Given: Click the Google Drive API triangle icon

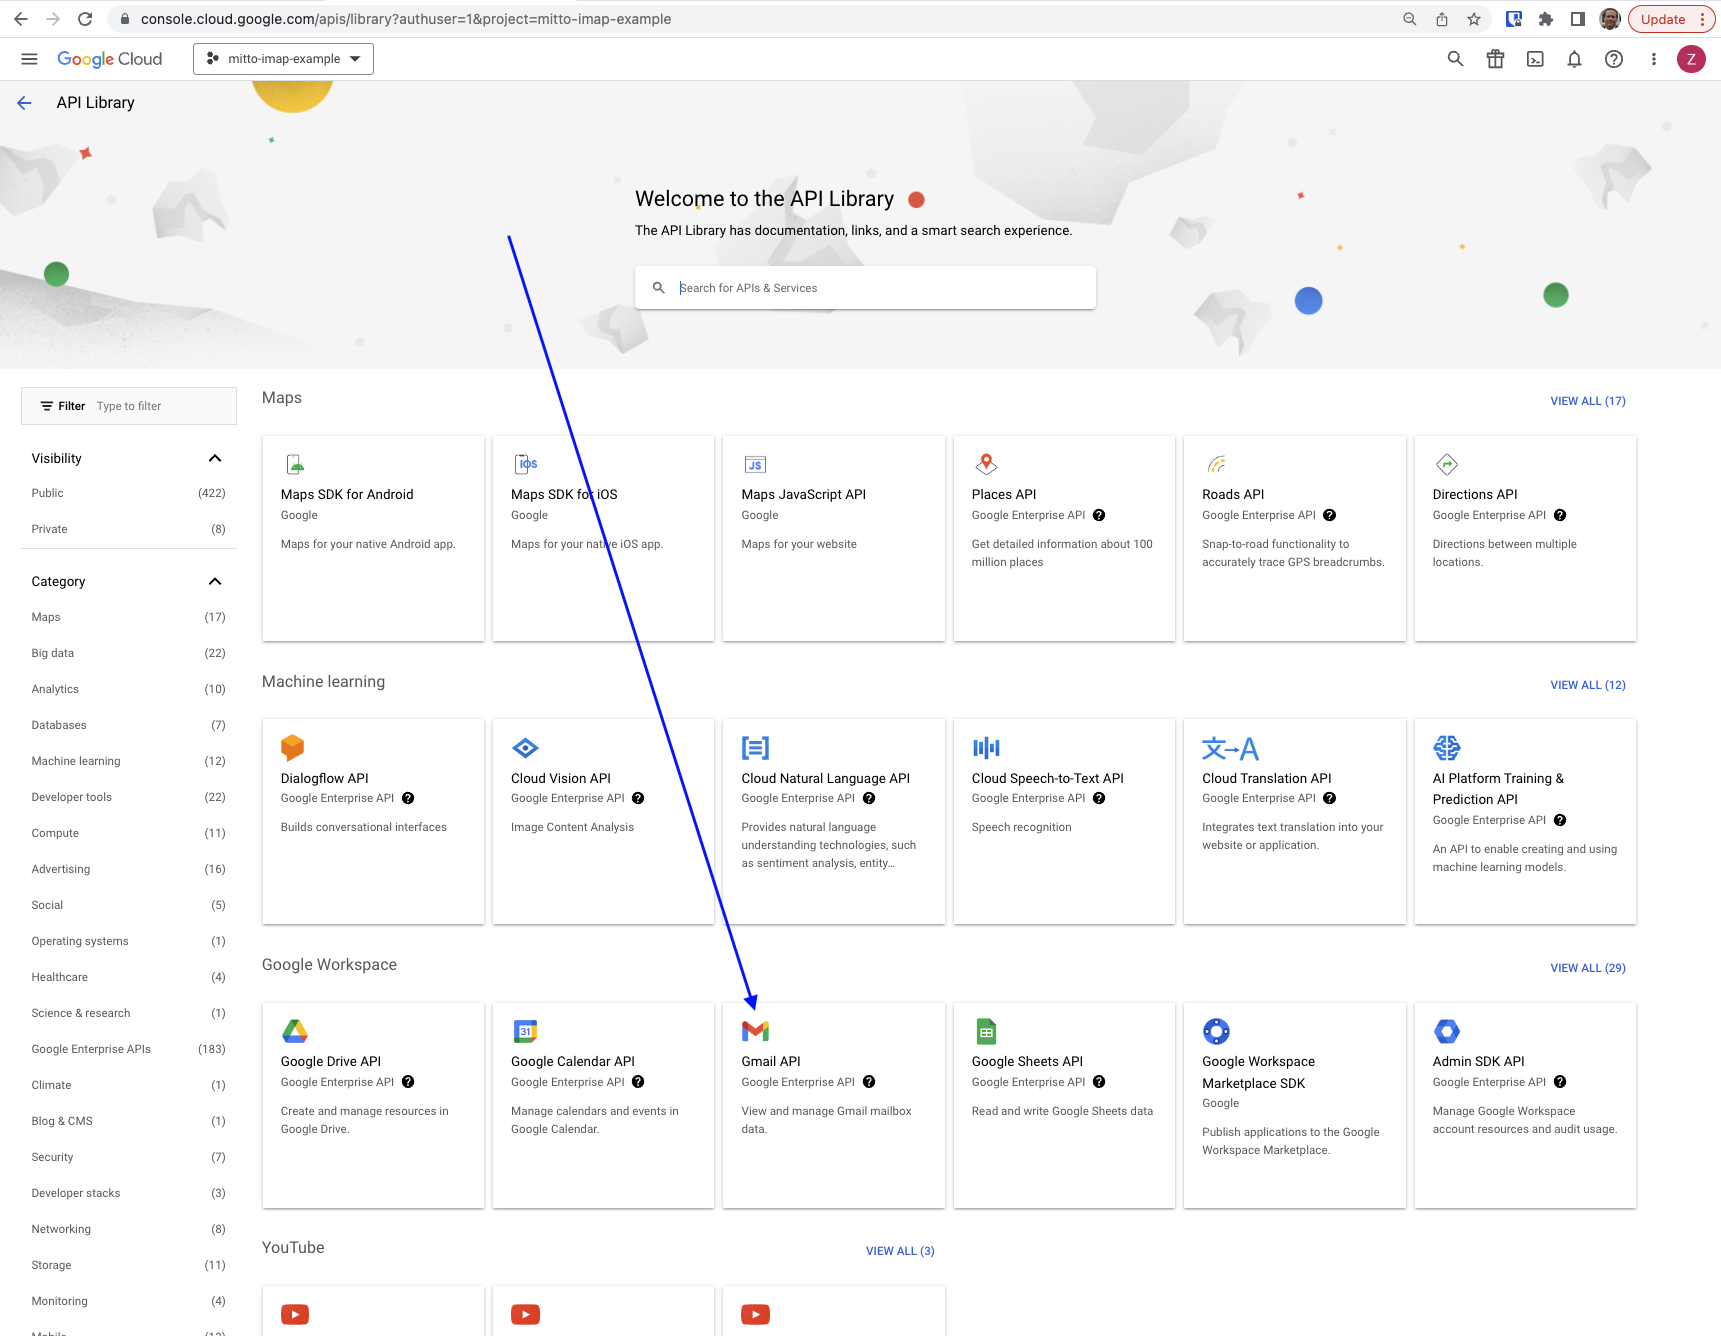Looking at the screenshot, I should coord(294,1031).
